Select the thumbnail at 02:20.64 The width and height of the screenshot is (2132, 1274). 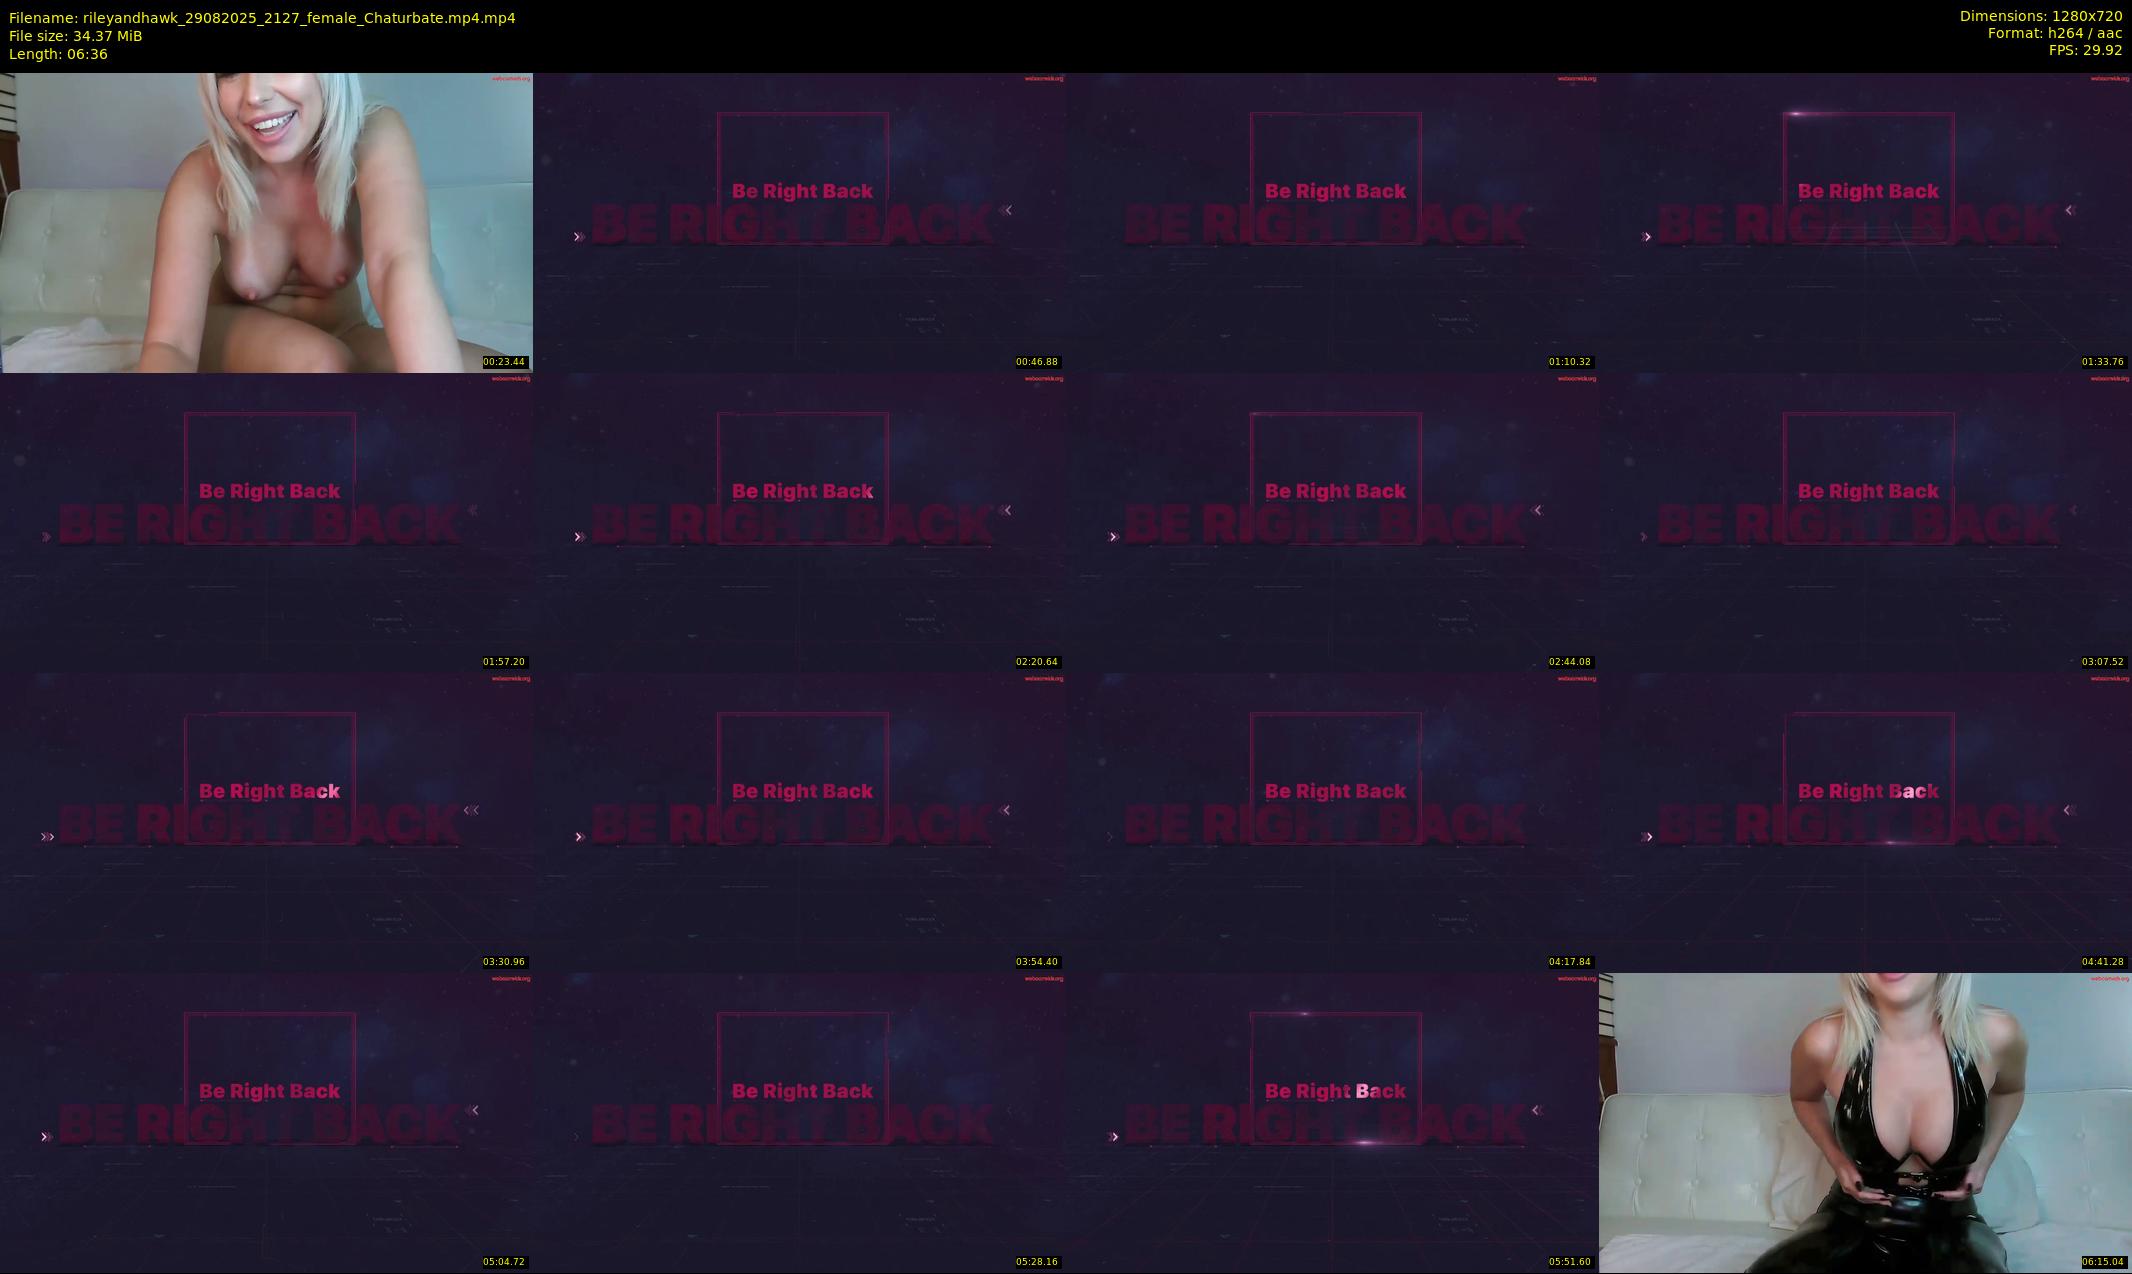point(799,522)
